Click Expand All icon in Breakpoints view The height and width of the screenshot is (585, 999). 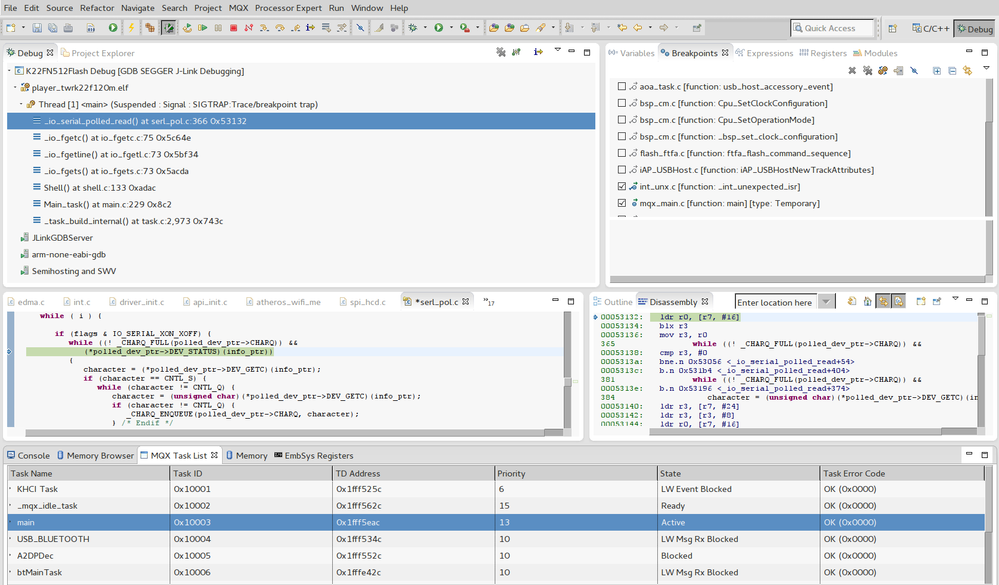pos(937,71)
